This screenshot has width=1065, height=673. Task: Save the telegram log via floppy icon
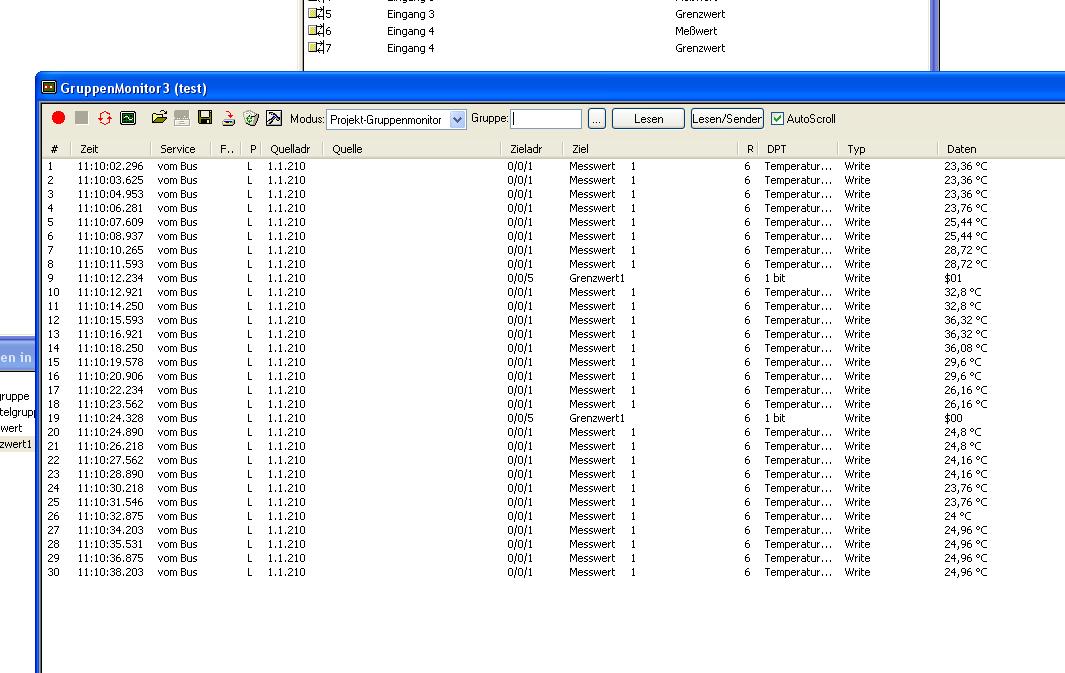click(x=205, y=118)
